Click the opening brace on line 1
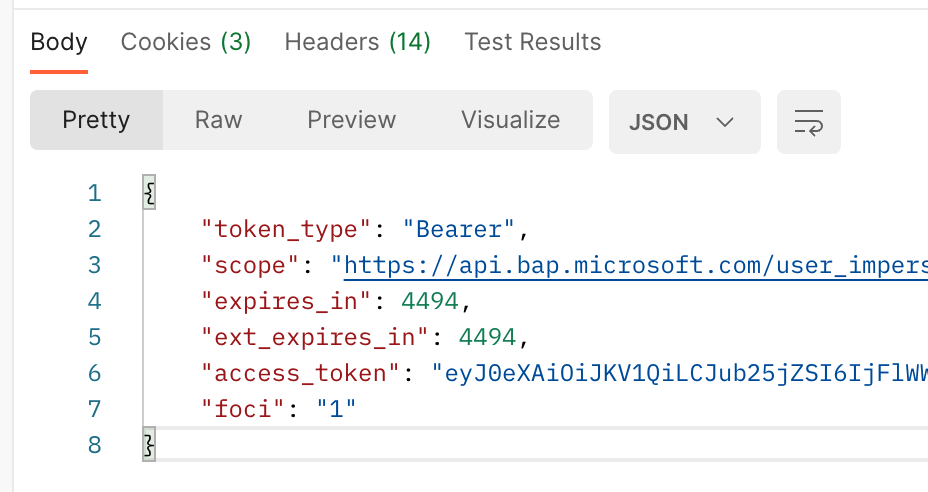Viewport: 928px width, 492px height. click(150, 193)
